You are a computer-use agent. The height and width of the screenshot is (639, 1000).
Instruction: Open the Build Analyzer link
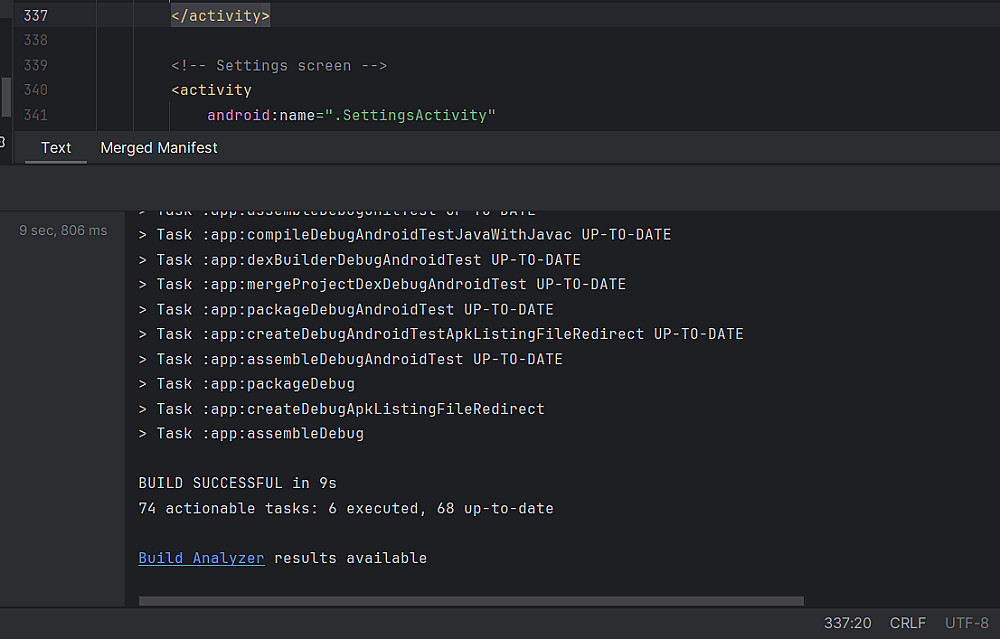click(x=201, y=558)
